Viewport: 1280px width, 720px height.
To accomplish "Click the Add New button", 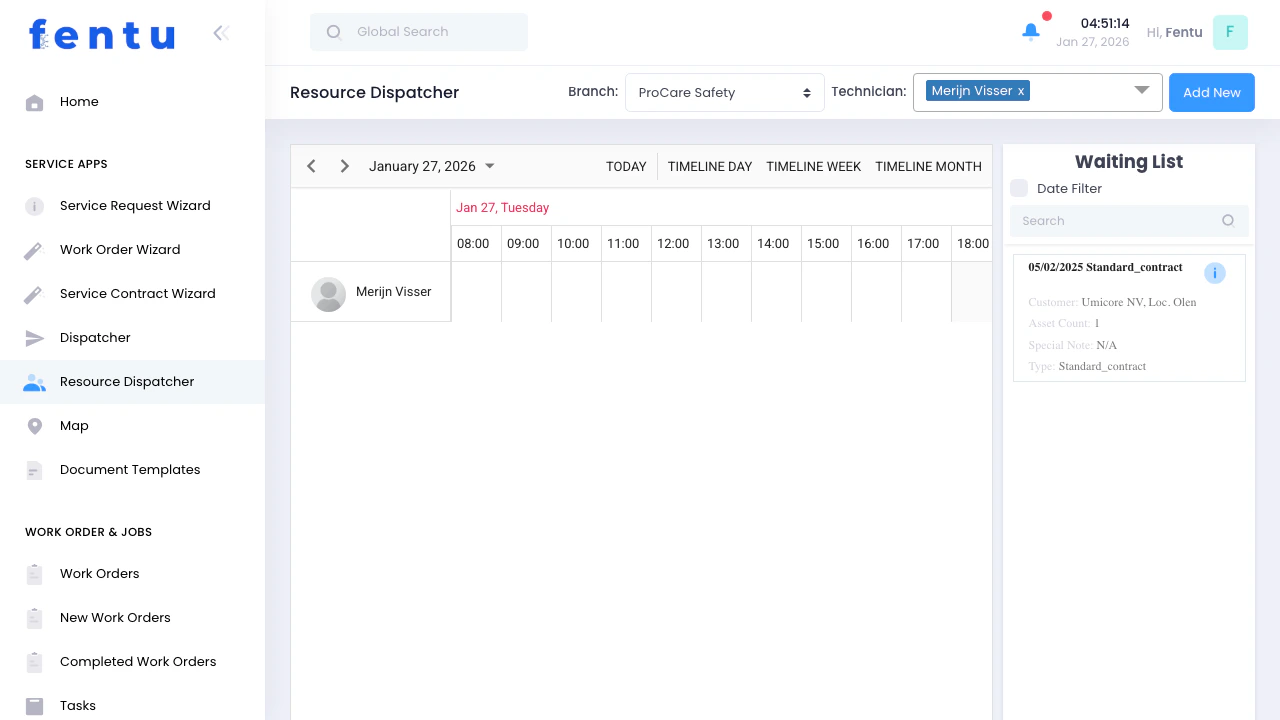I will coord(1211,92).
